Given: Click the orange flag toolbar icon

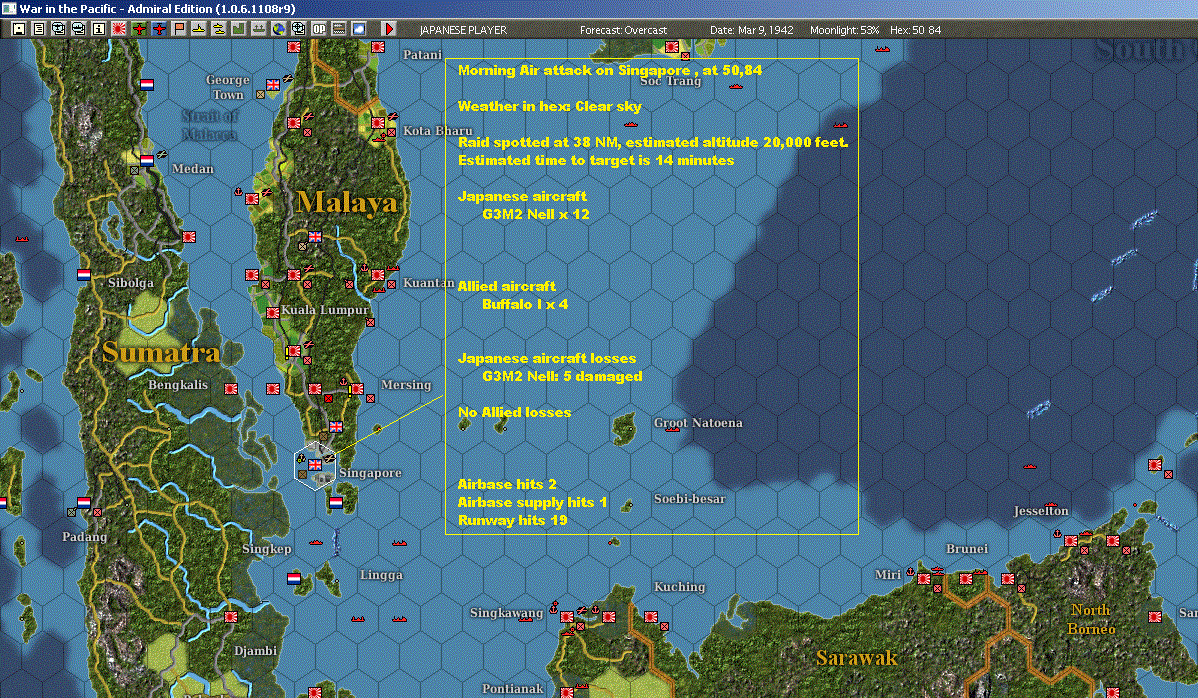Looking at the screenshot, I should tap(179, 29).
